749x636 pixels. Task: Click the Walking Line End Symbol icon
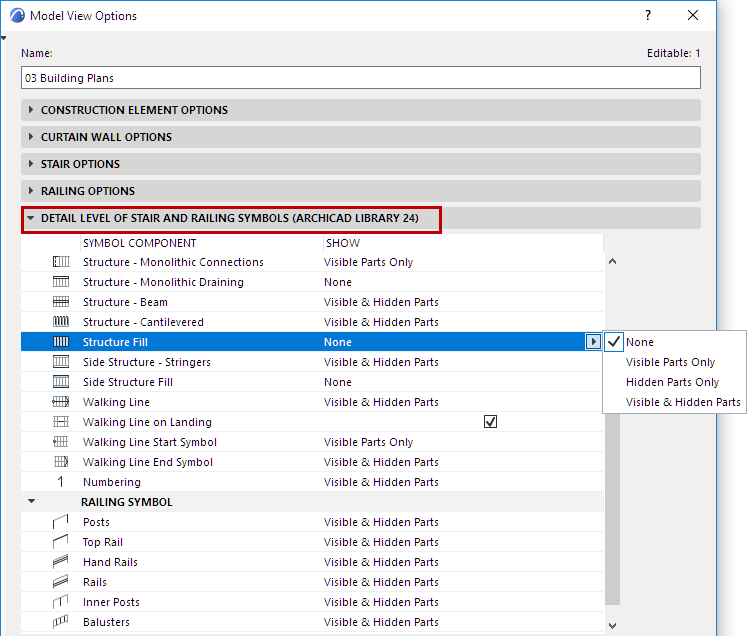(61, 462)
